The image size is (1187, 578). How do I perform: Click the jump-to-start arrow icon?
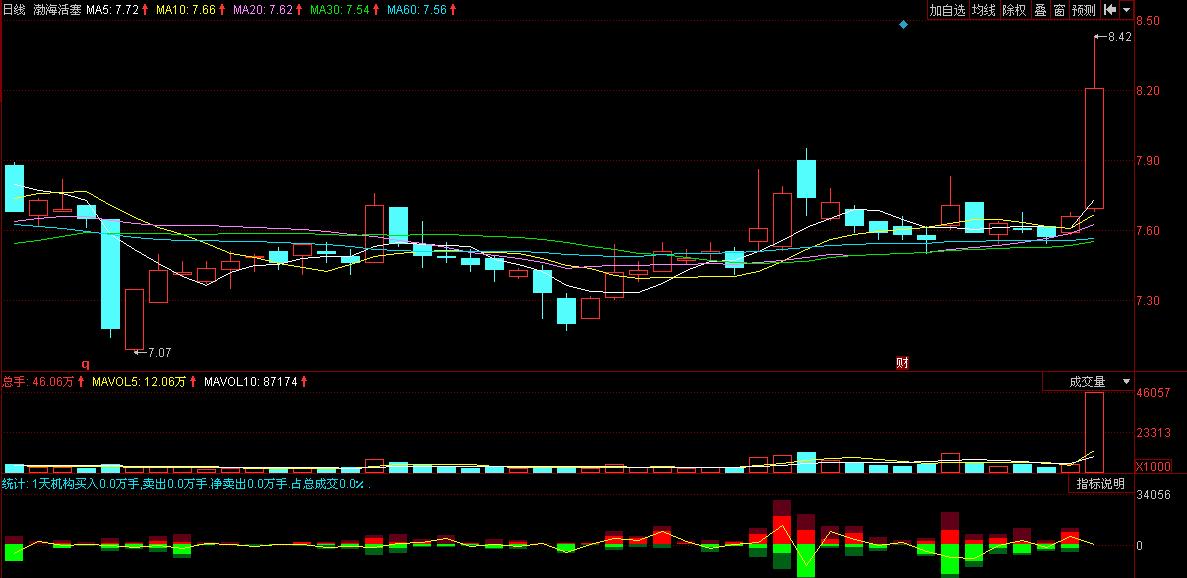point(1110,10)
